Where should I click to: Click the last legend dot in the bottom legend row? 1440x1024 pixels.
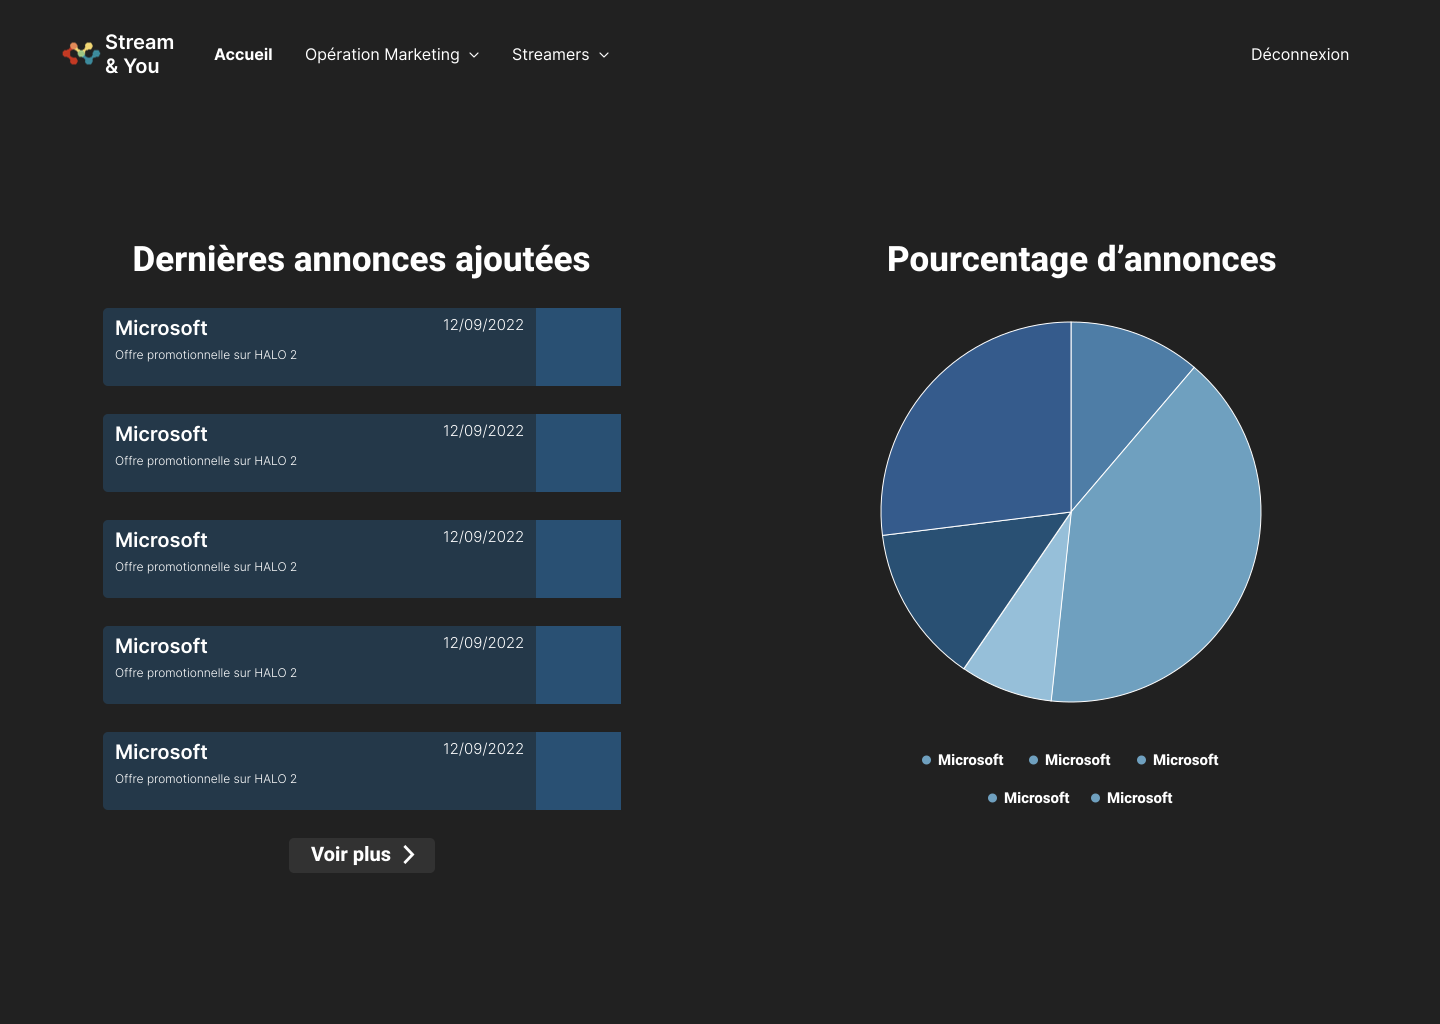pyautogui.click(x=1095, y=799)
